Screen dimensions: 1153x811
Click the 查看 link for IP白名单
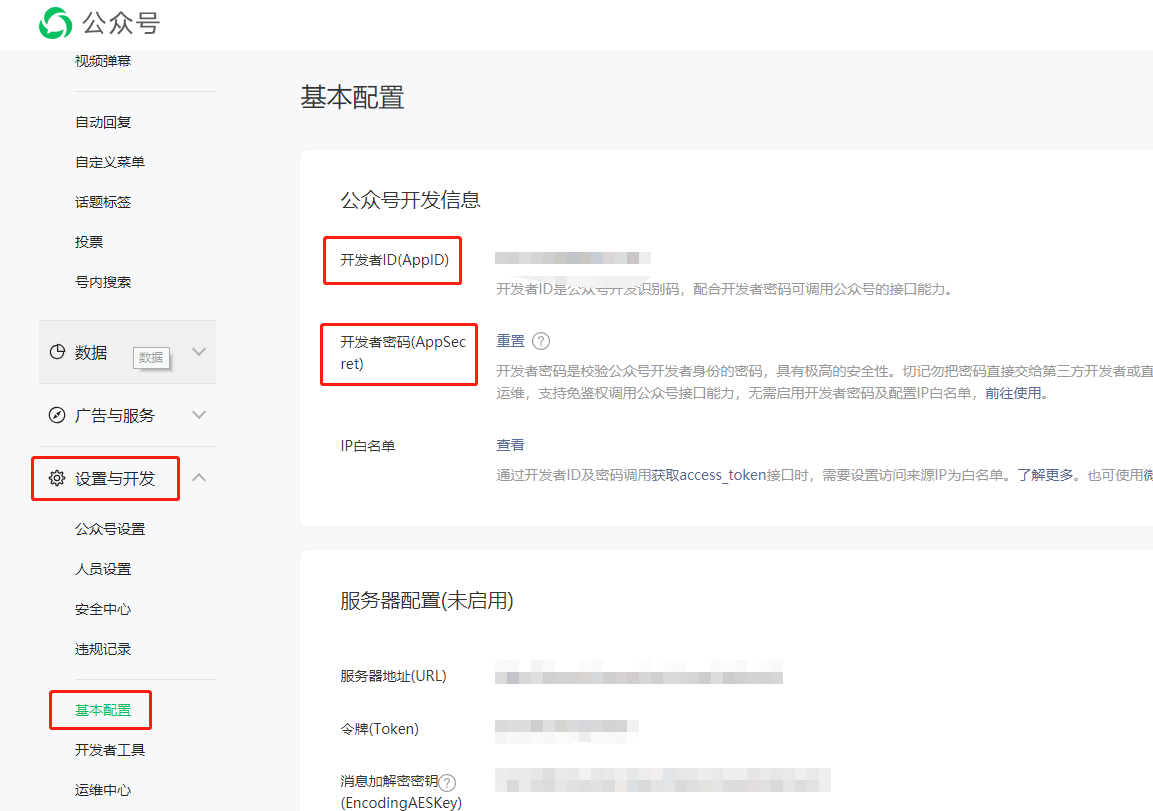pos(510,445)
